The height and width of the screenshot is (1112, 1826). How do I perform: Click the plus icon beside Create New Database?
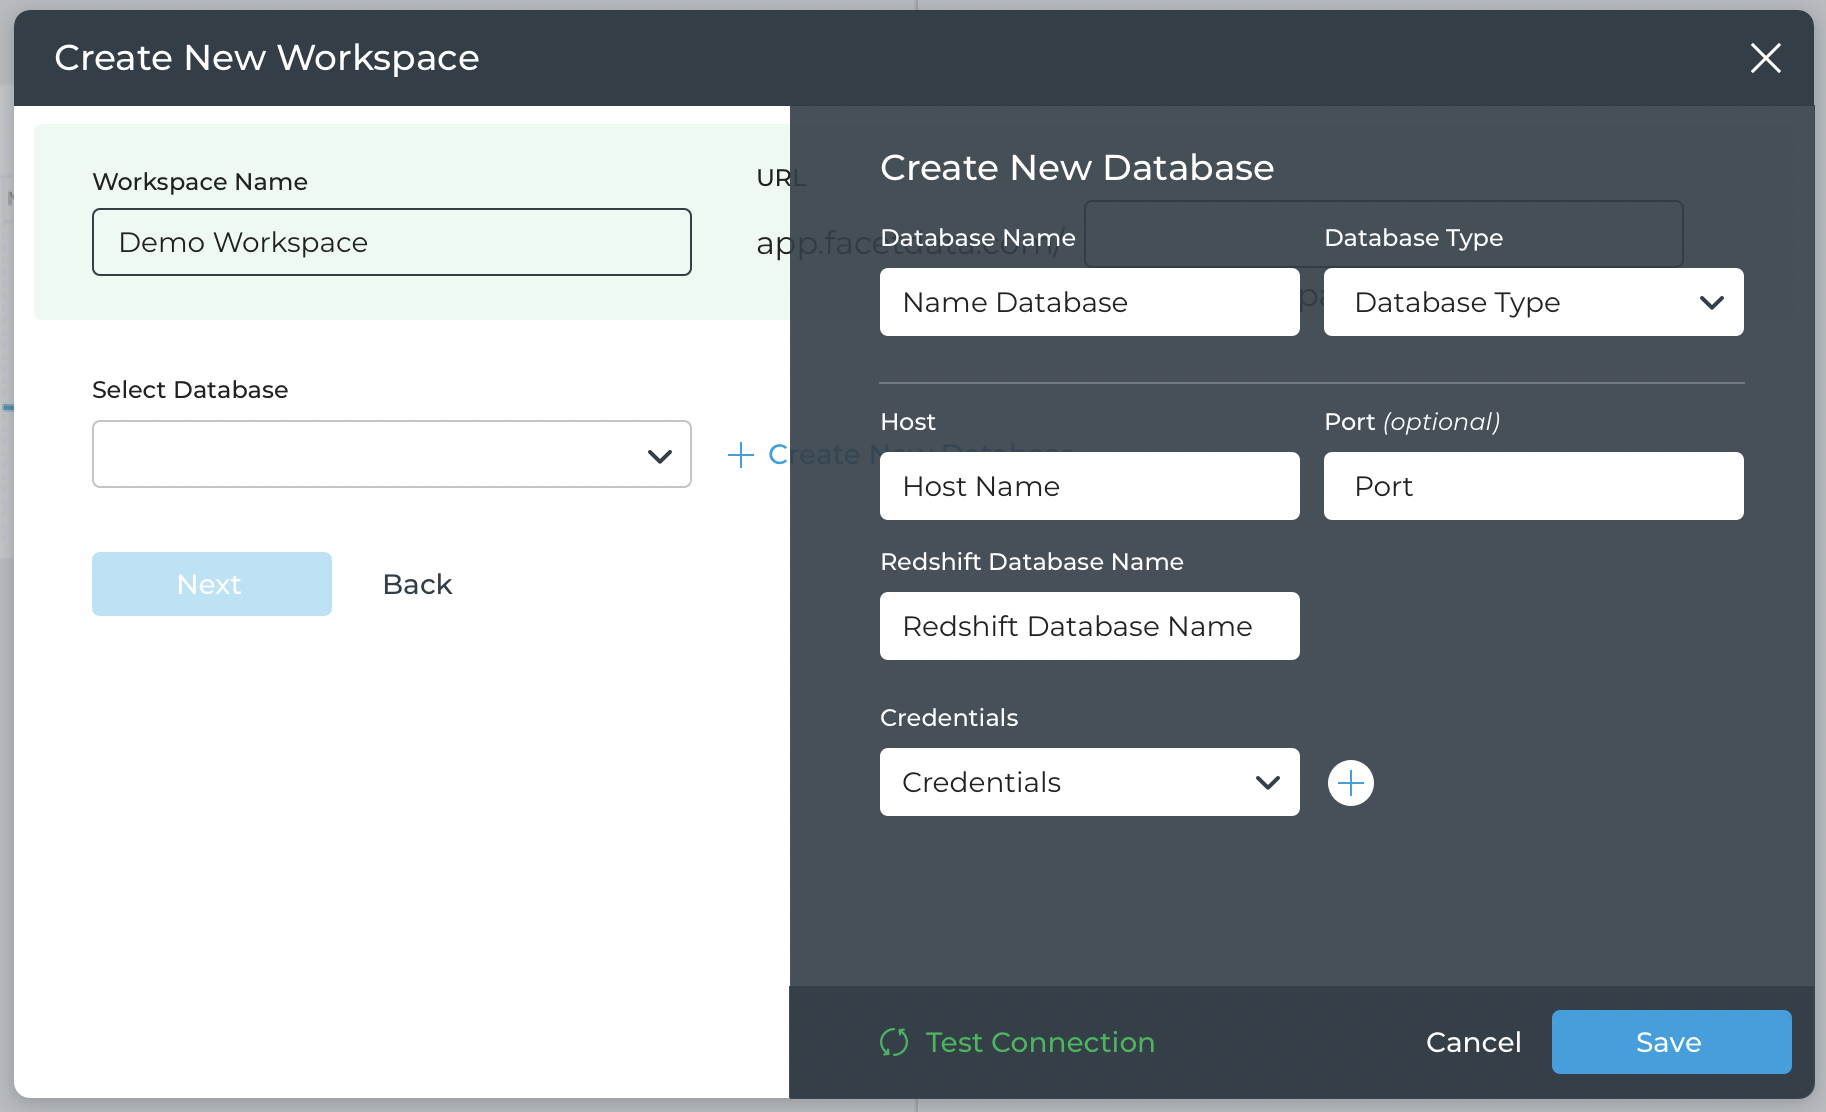pos(740,455)
